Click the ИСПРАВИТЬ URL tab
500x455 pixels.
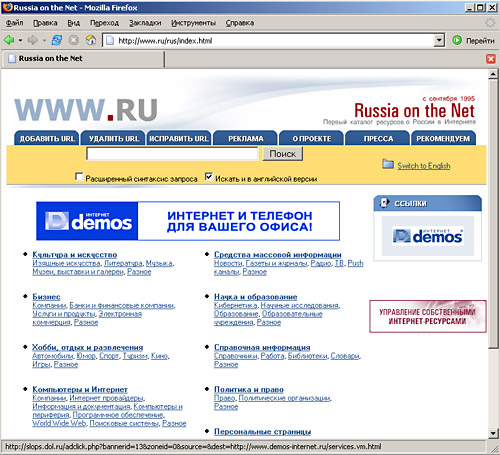point(179,138)
